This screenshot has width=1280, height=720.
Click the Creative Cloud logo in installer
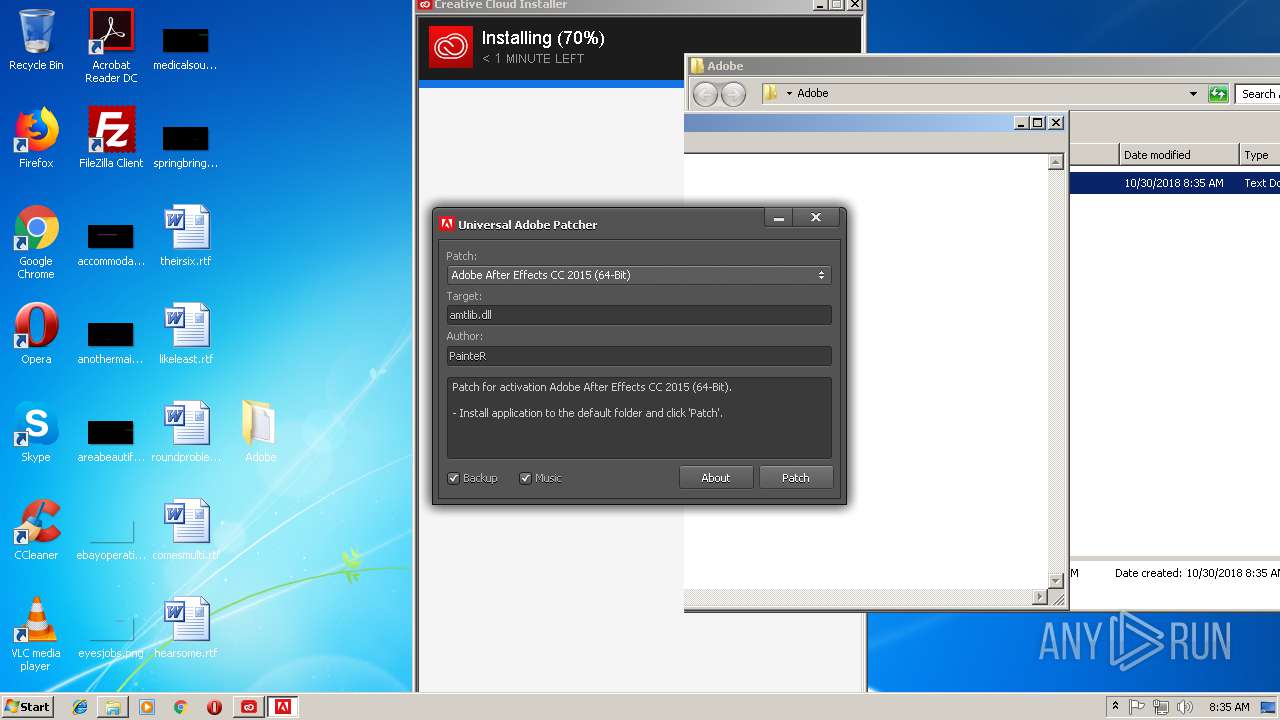coord(450,47)
